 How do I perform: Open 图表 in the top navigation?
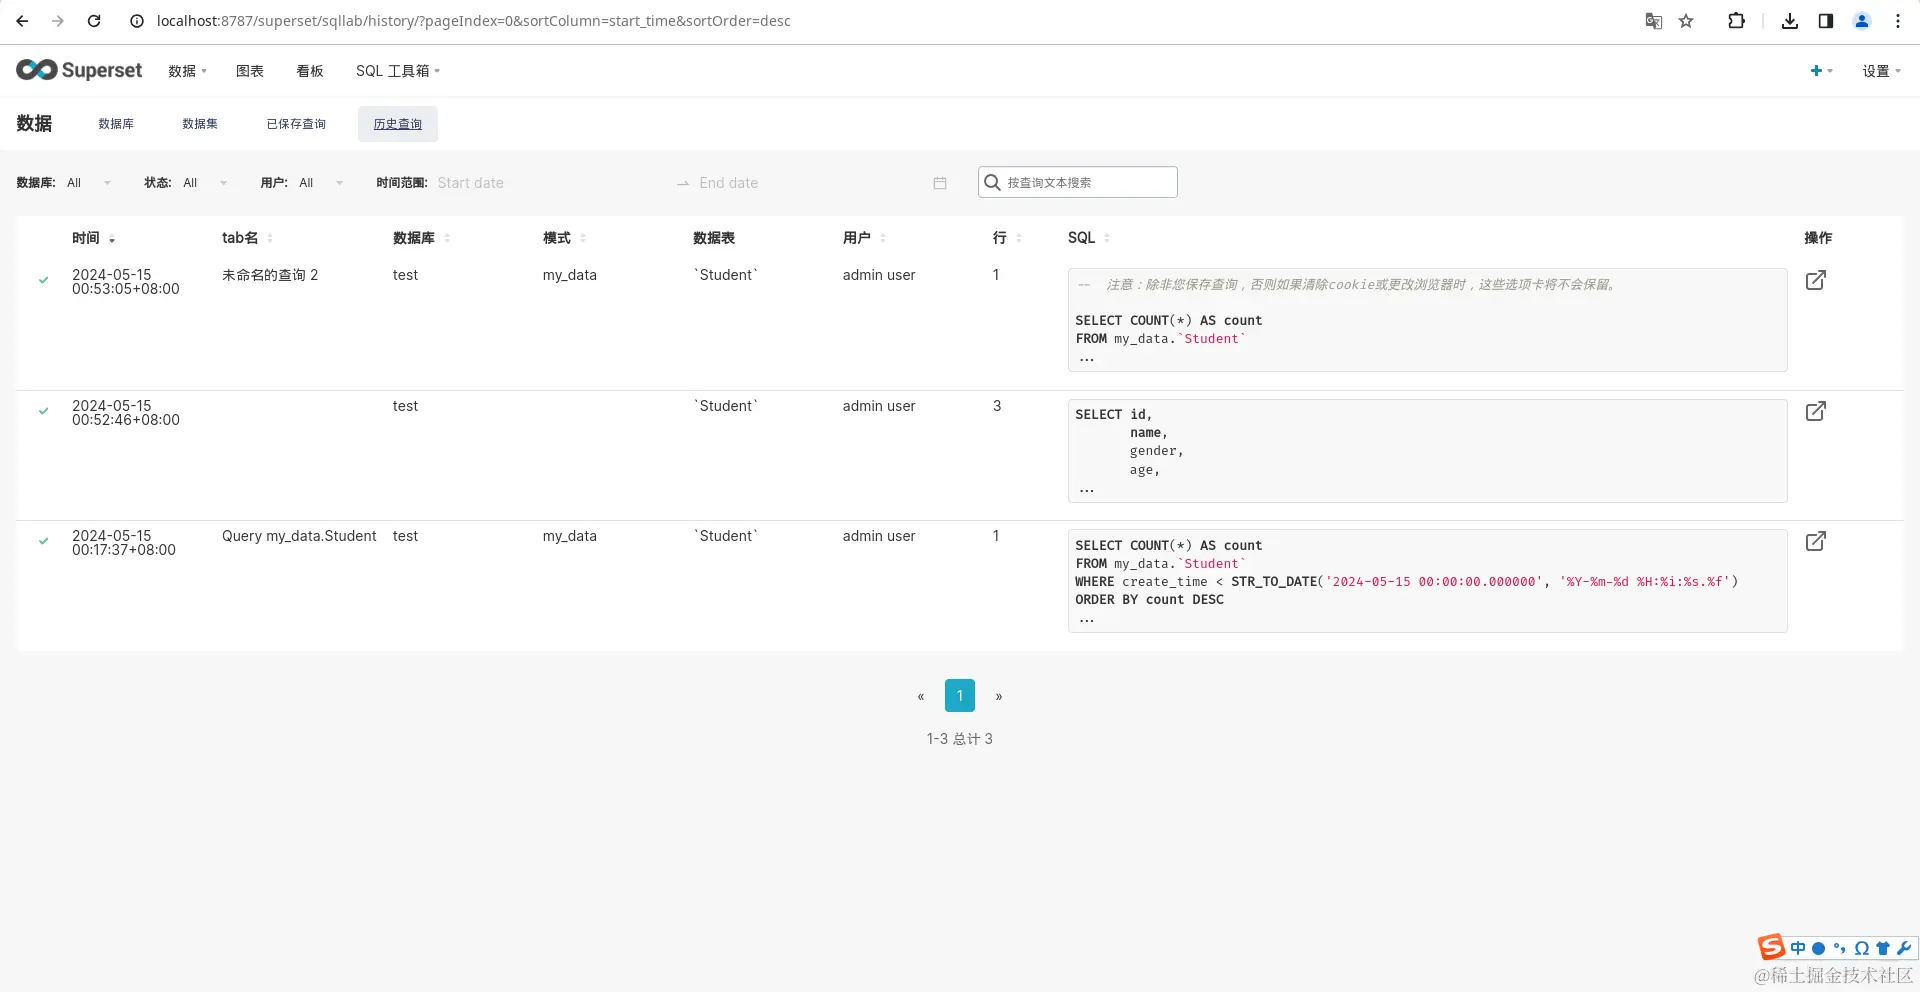(250, 71)
